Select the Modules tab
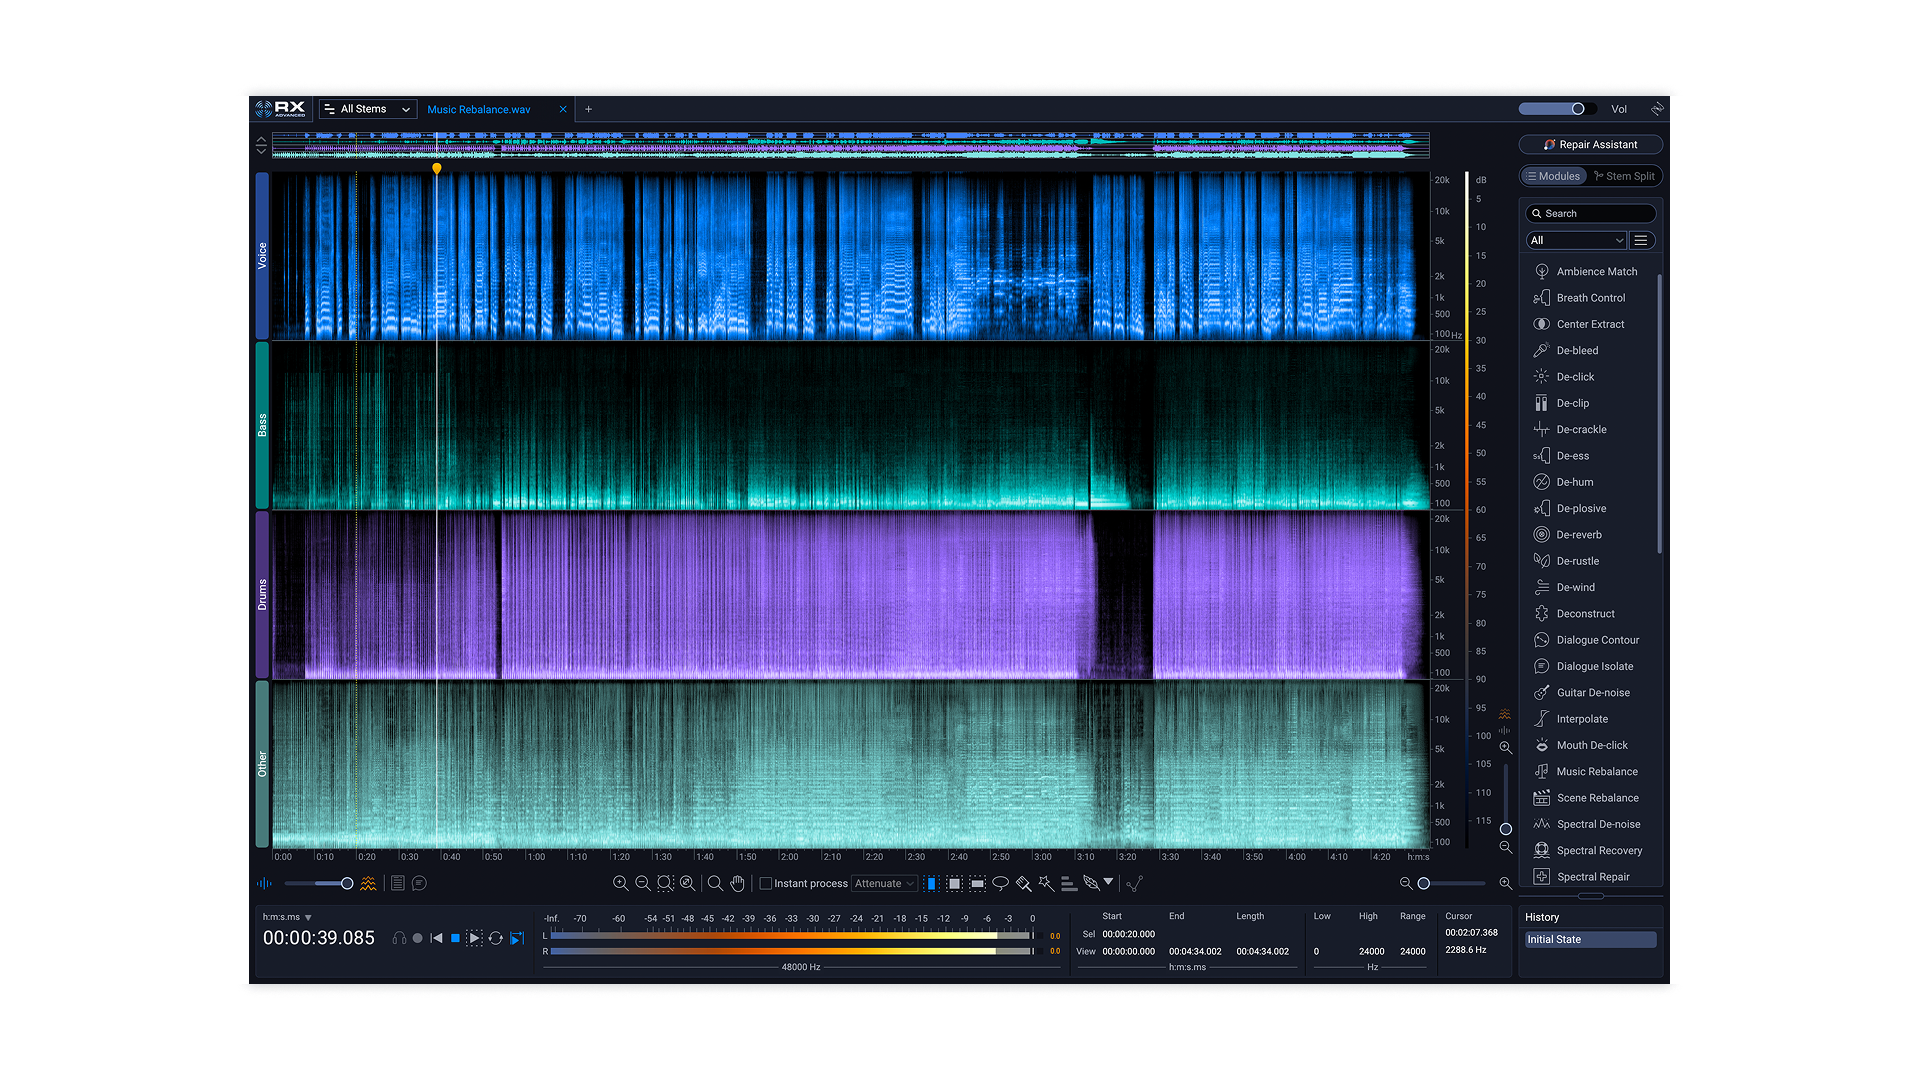1920x1080 pixels. pos(1553,176)
